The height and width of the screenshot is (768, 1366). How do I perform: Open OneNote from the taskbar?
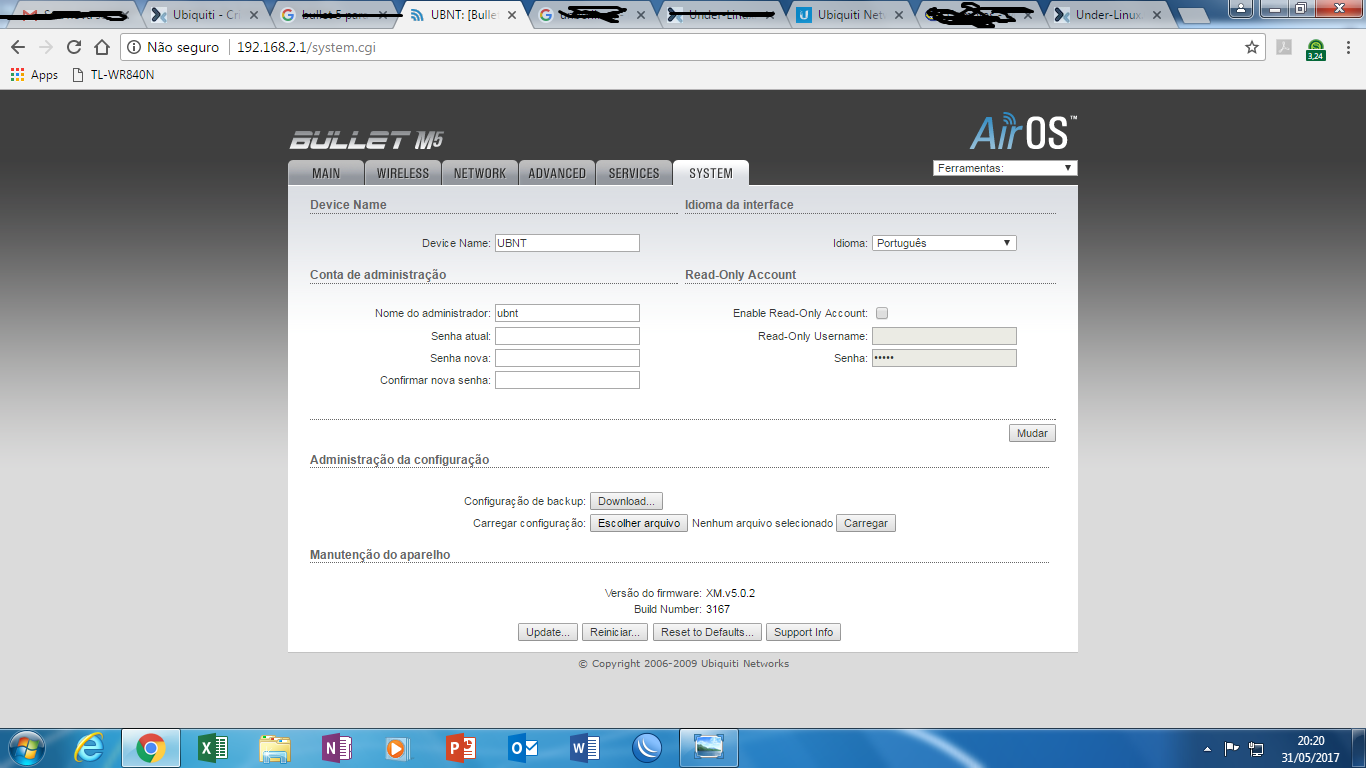[x=337, y=747]
